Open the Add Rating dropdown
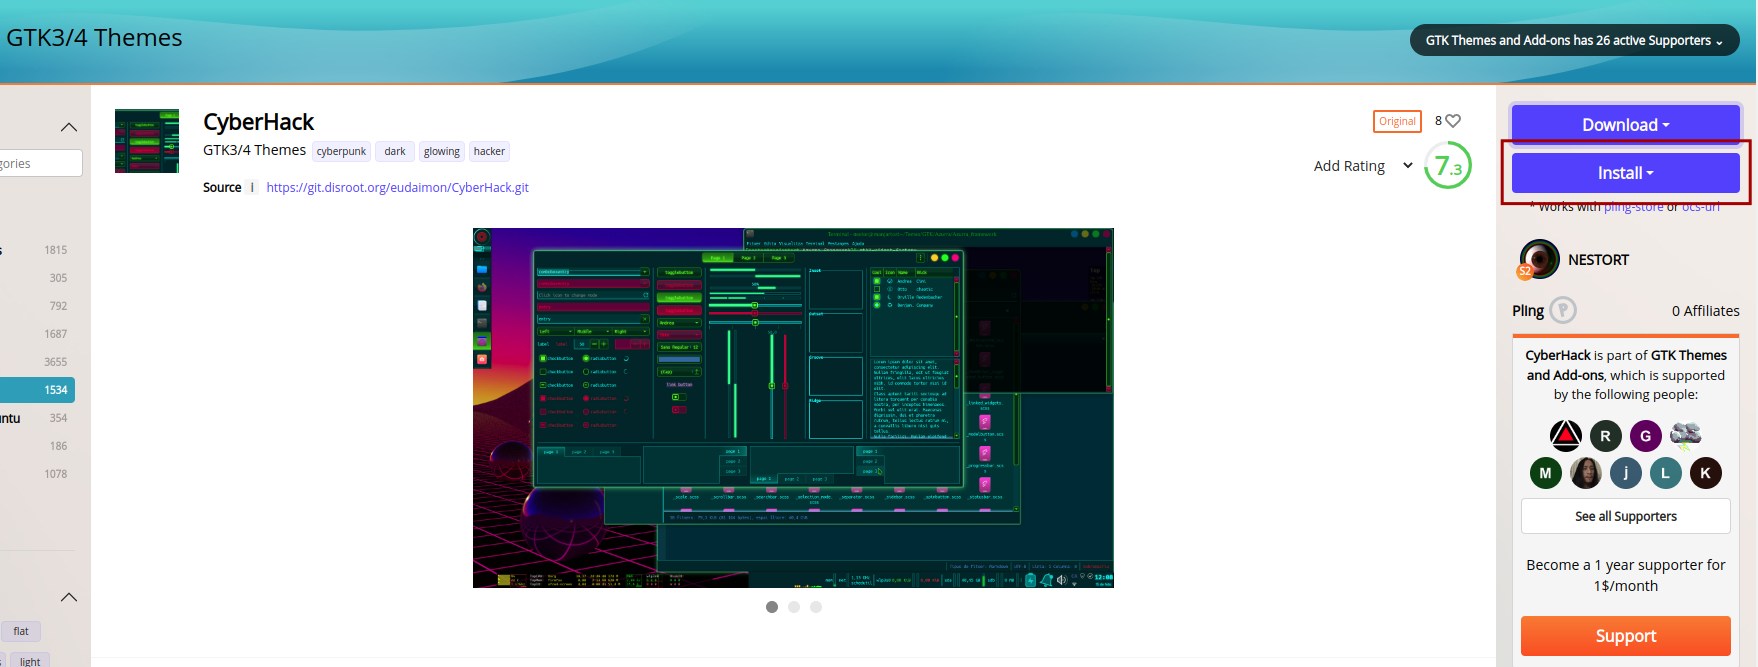The image size is (1758, 667). tap(1363, 166)
